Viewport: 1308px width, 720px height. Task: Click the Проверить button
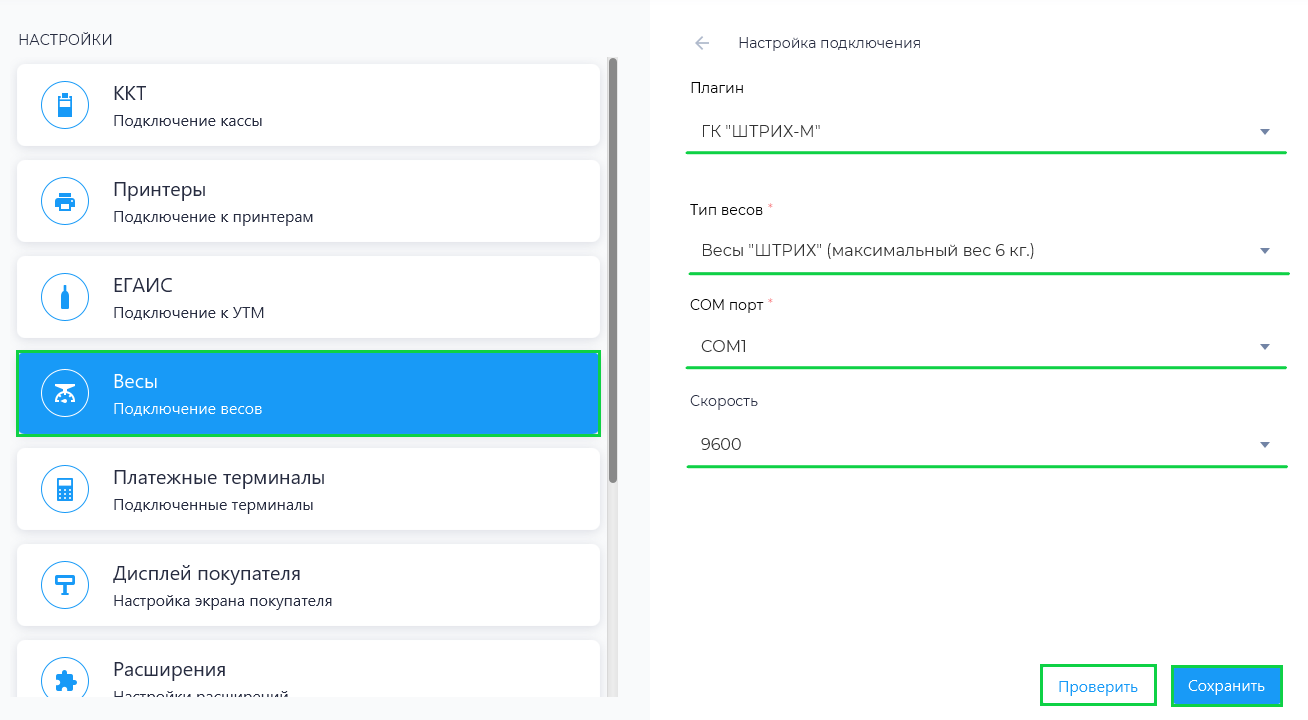(x=1098, y=686)
